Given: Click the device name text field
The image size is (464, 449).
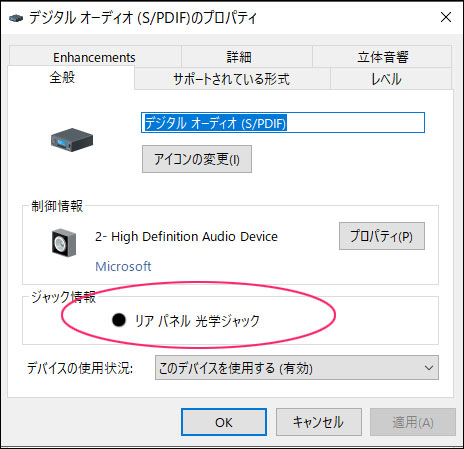Looking at the screenshot, I should tap(283, 123).
